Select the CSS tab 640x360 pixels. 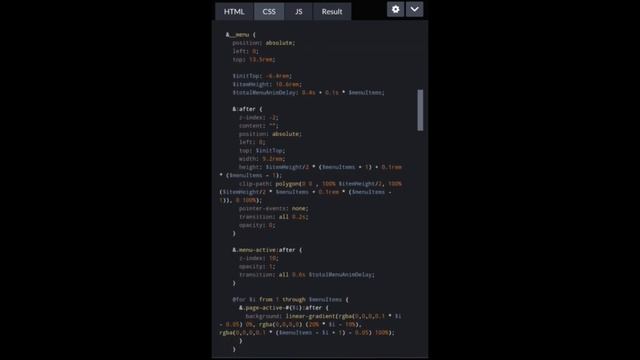point(269,11)
